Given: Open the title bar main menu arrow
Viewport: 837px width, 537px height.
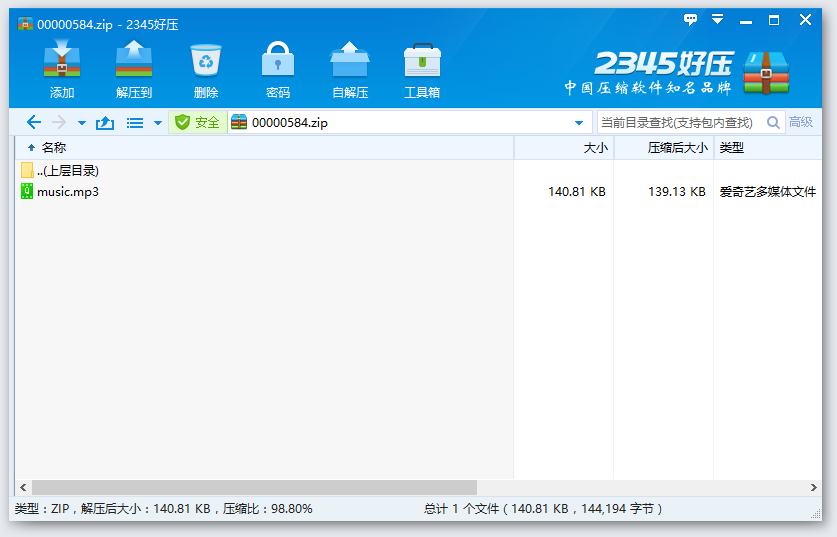Looking at the screenshot, I should pos(717,20).
